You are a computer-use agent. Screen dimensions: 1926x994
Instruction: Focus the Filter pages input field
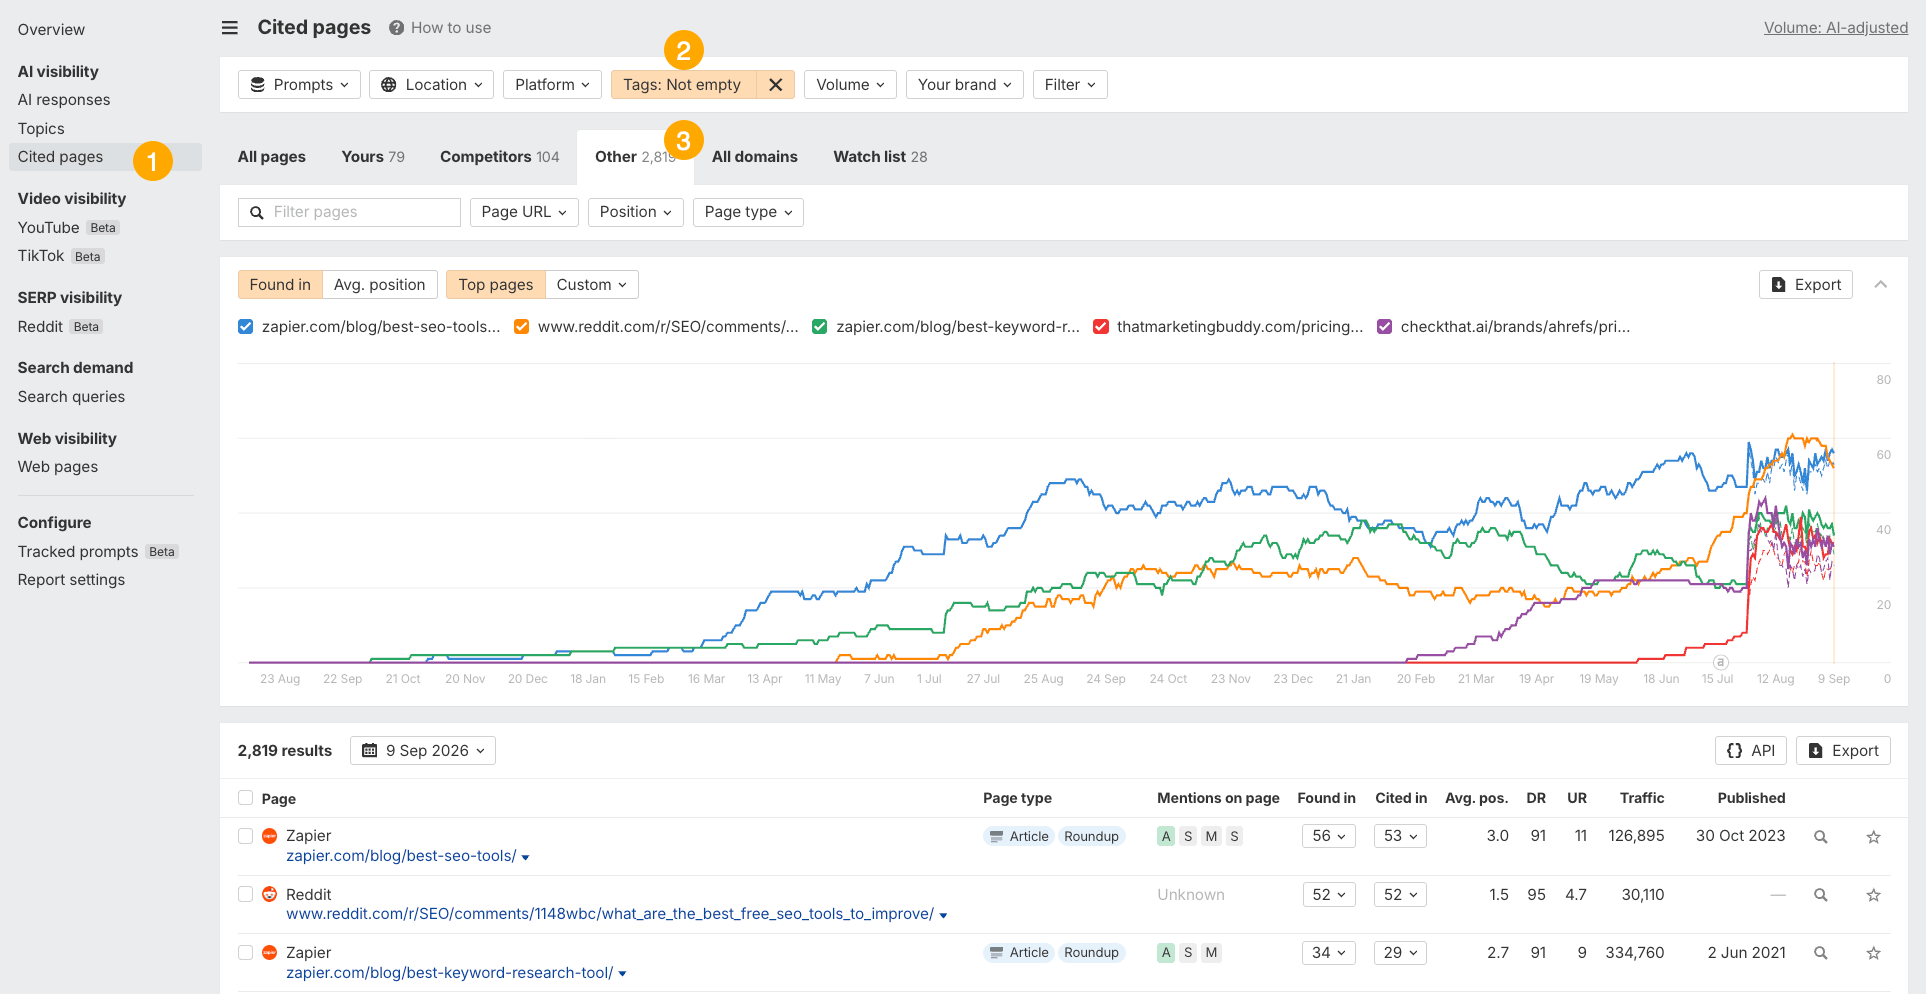tap(349, 212)
